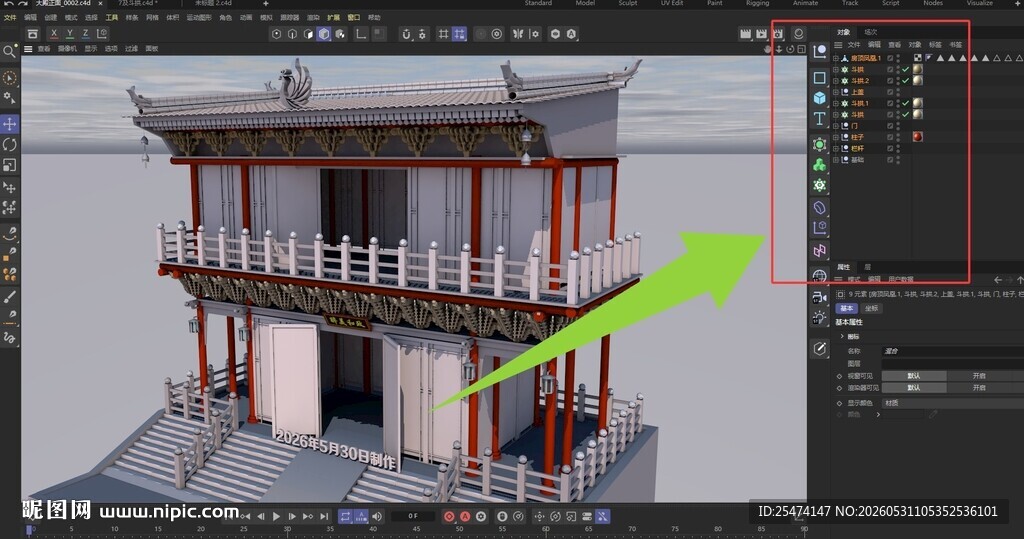Toggle the green checkmark on 斗拱.1
This screenshot has width=1024, height=539.
point(906,103)
